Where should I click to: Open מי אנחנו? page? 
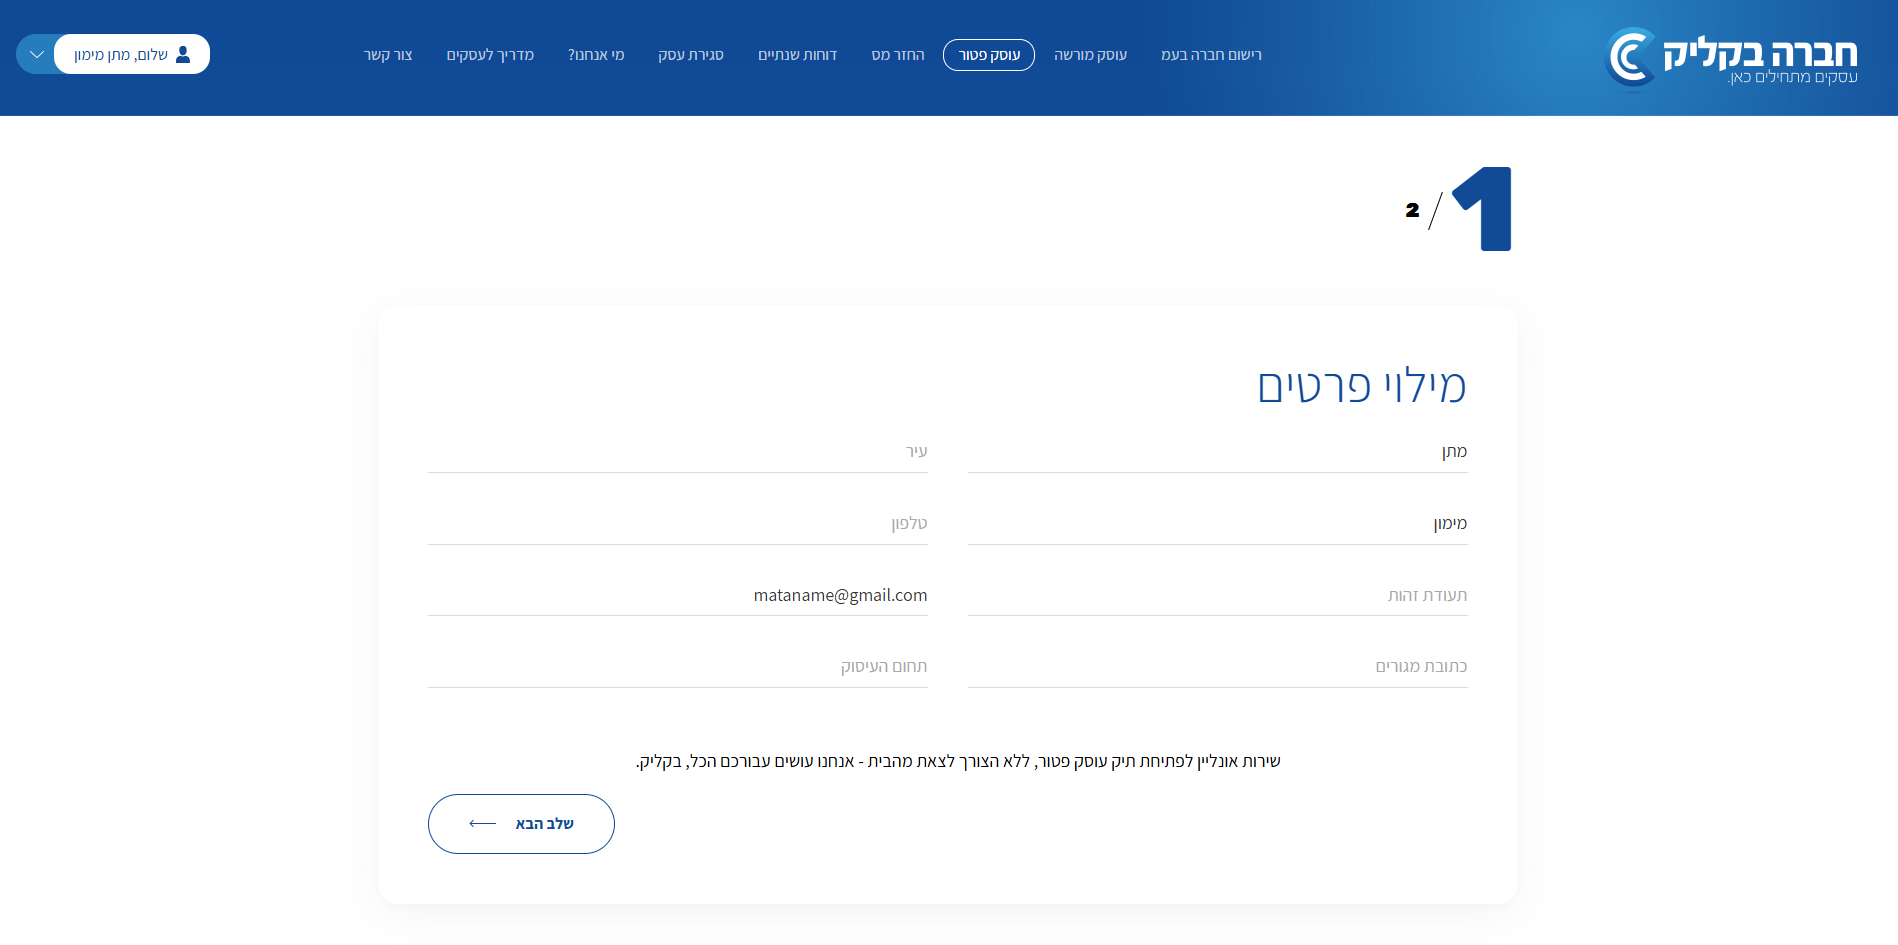(x=596, y=55)
